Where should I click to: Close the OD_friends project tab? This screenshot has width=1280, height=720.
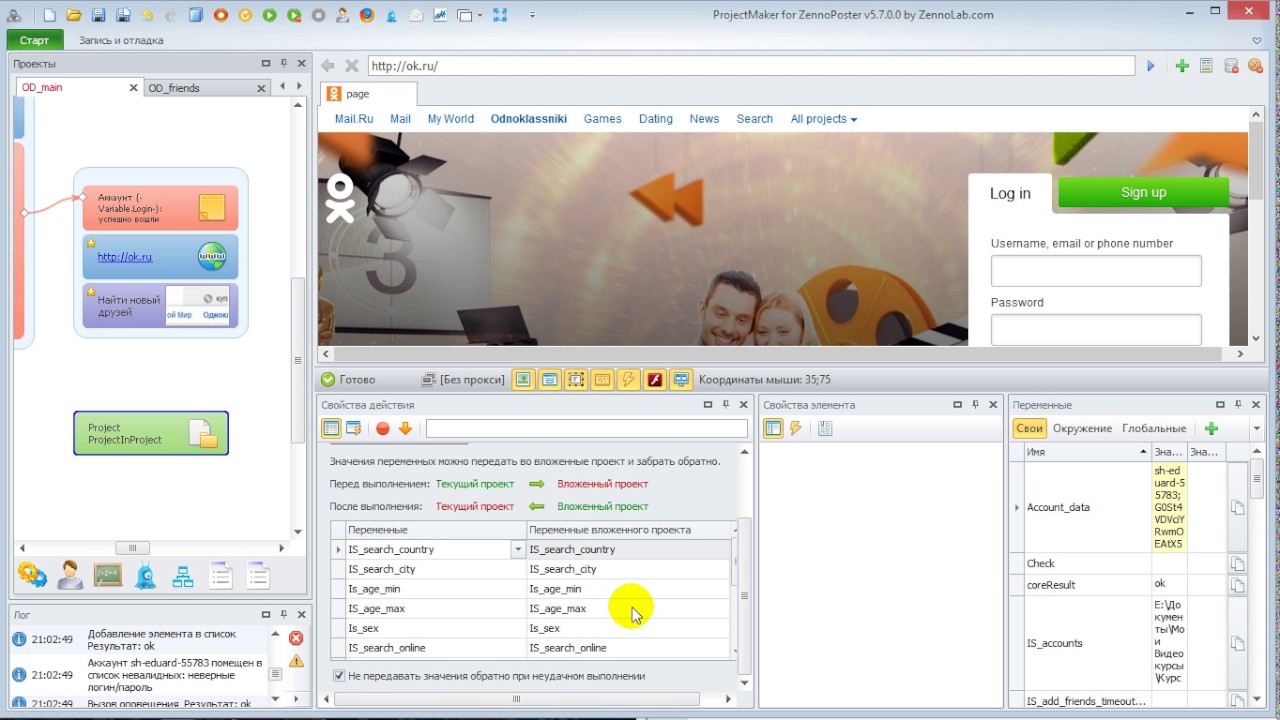tap(261, 88)
